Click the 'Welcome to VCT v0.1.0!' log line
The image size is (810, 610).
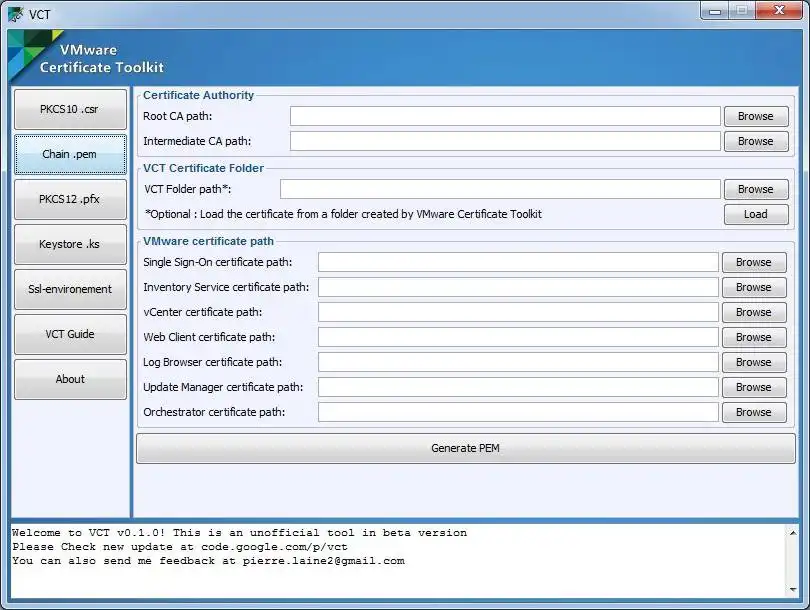239,533
